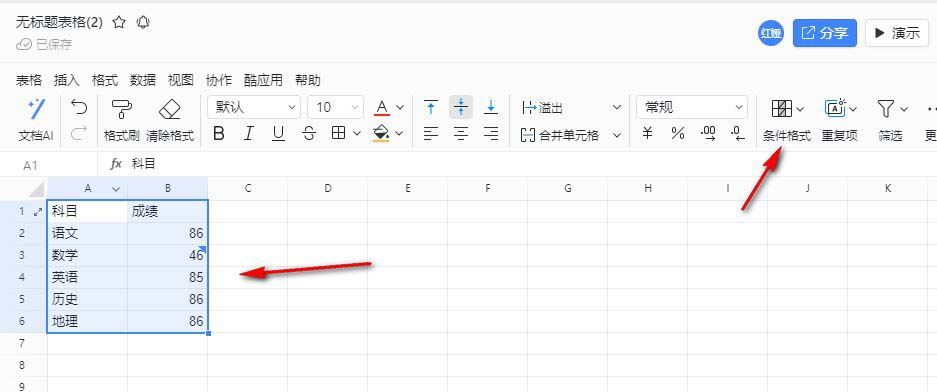Select cell containing 成绩
Viewport: 937px width, 392px height.
168,211
